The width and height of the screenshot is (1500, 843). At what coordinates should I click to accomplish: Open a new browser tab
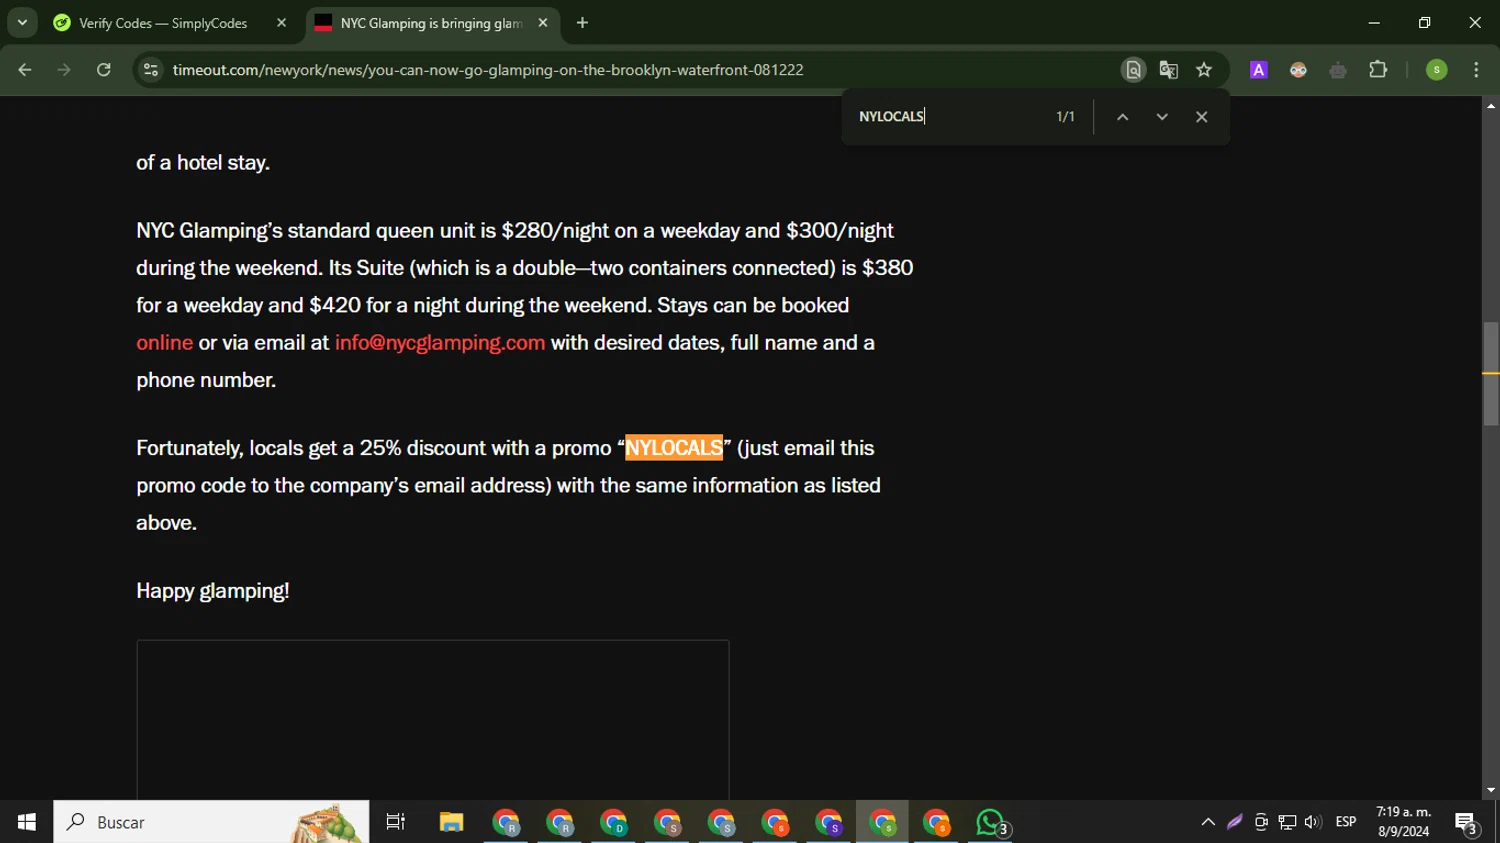click(582, 23)
